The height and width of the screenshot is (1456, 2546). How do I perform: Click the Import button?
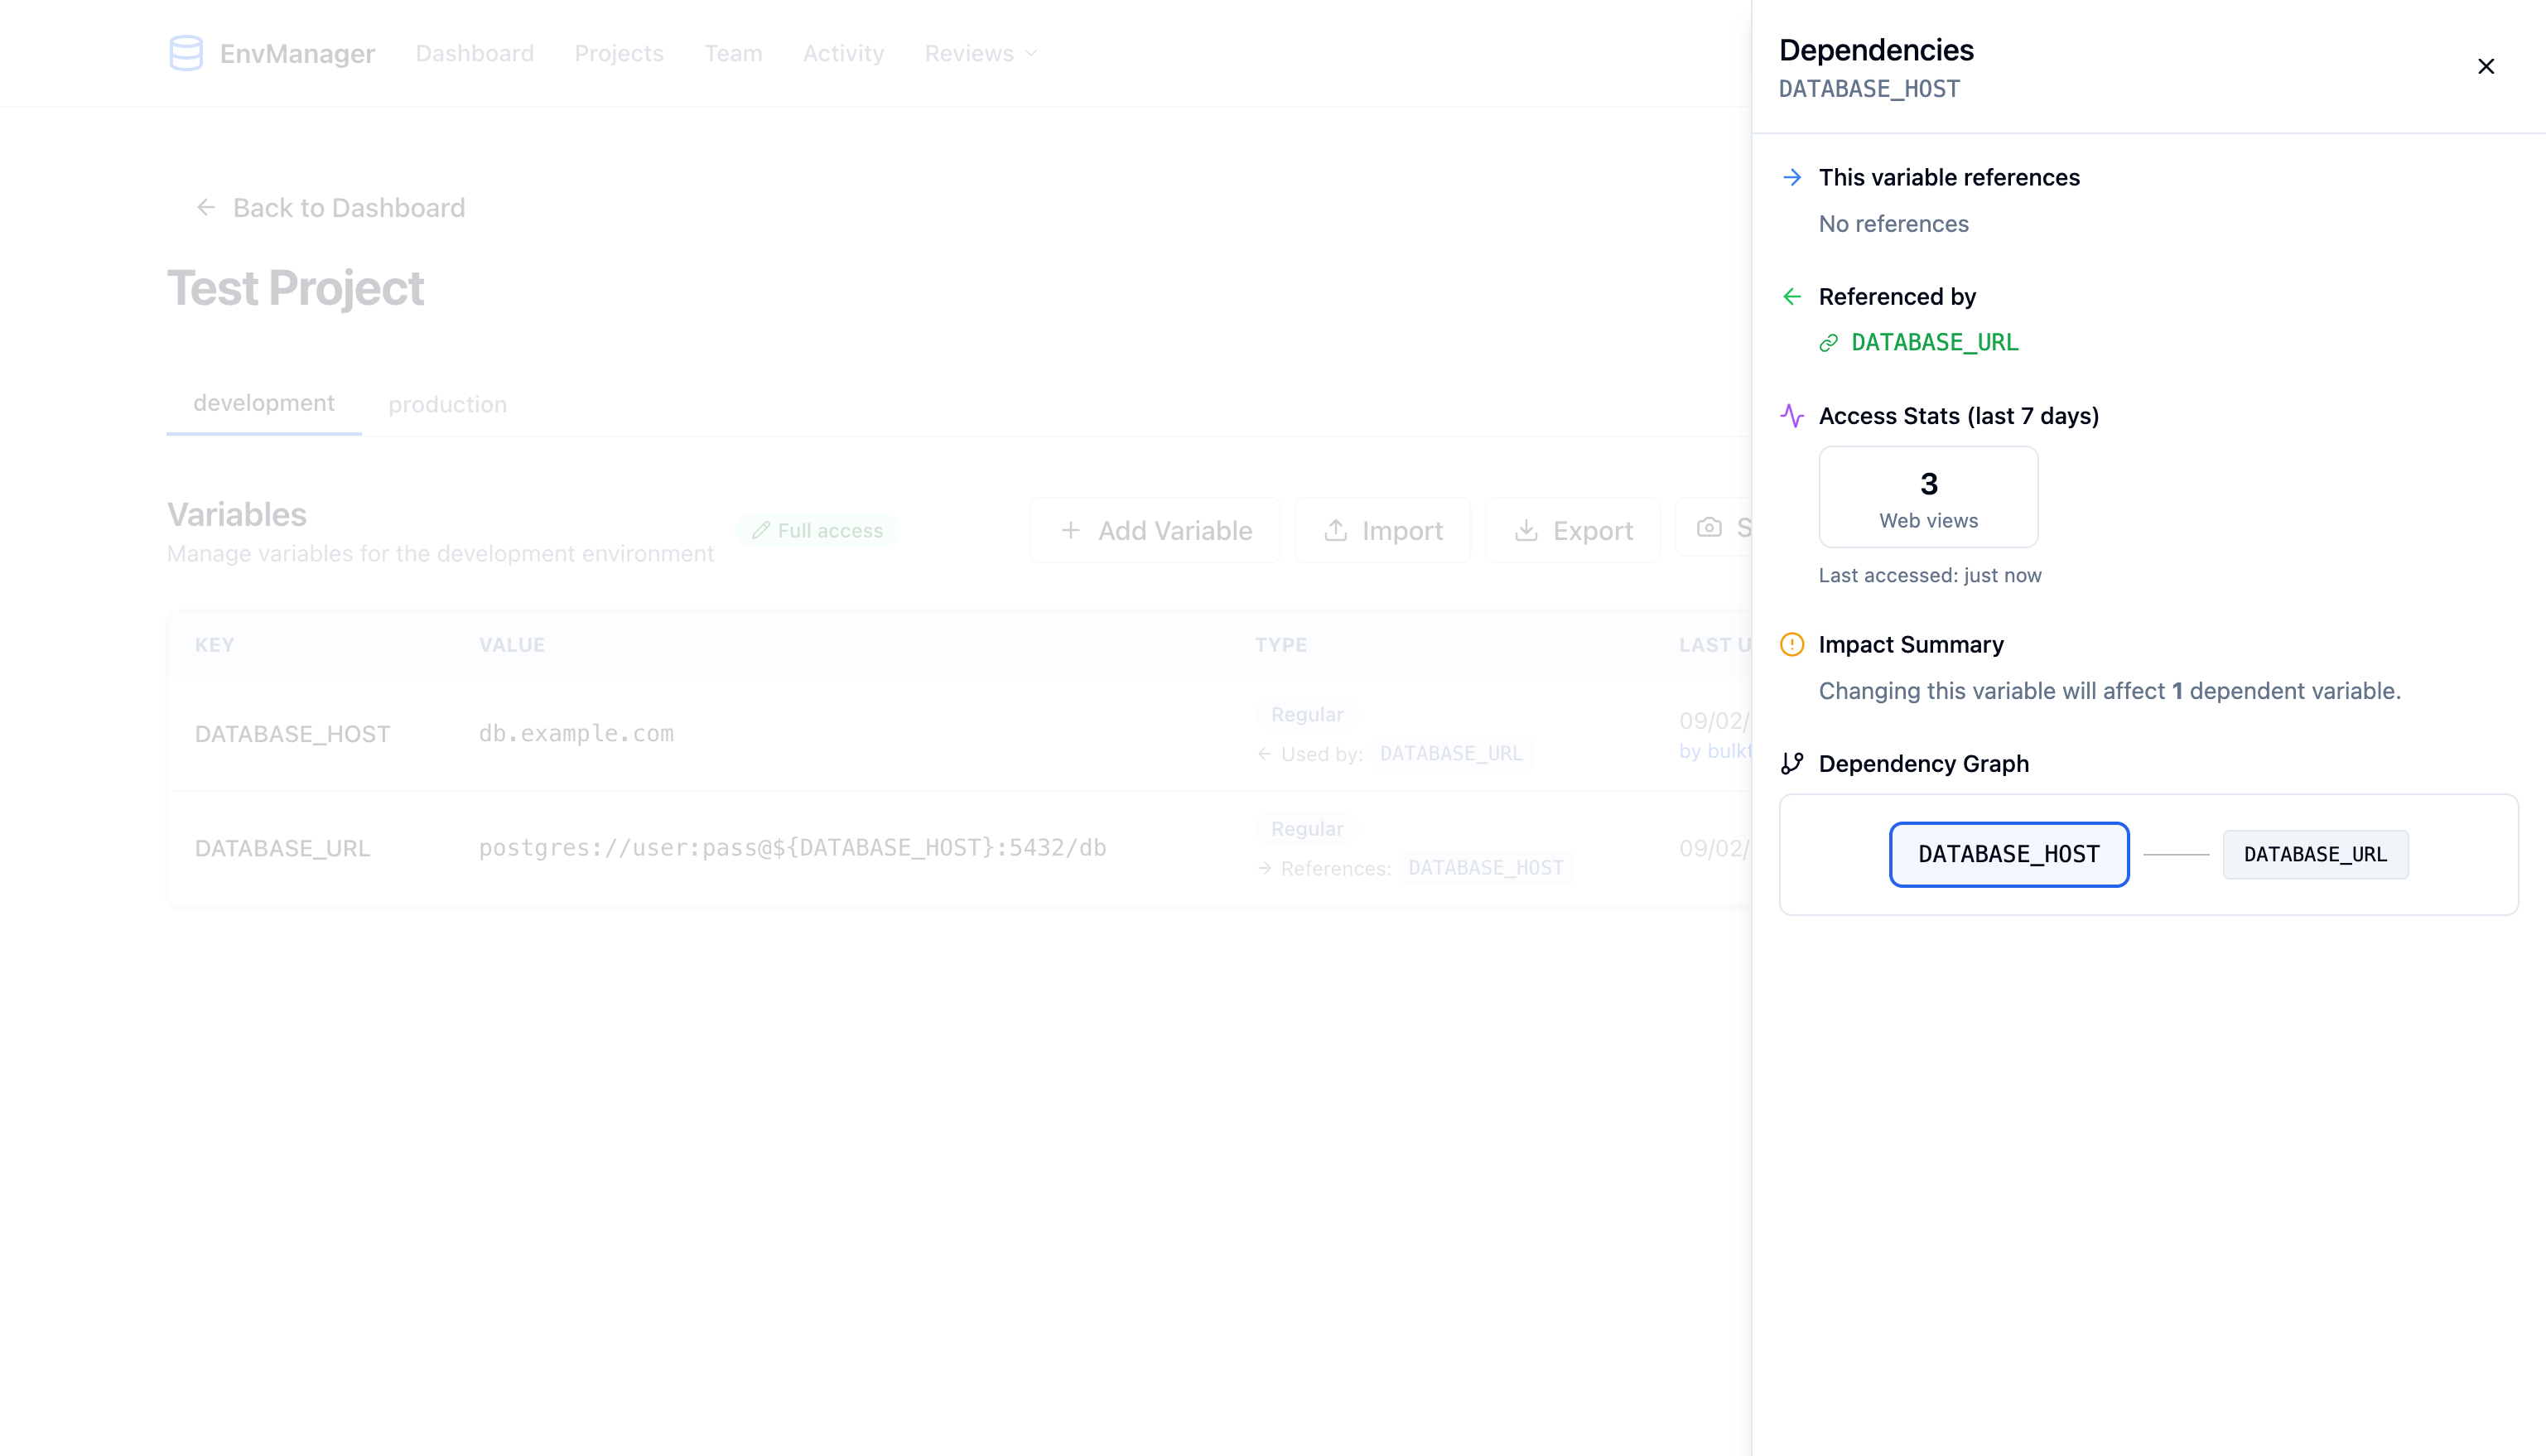(1383, 529)
